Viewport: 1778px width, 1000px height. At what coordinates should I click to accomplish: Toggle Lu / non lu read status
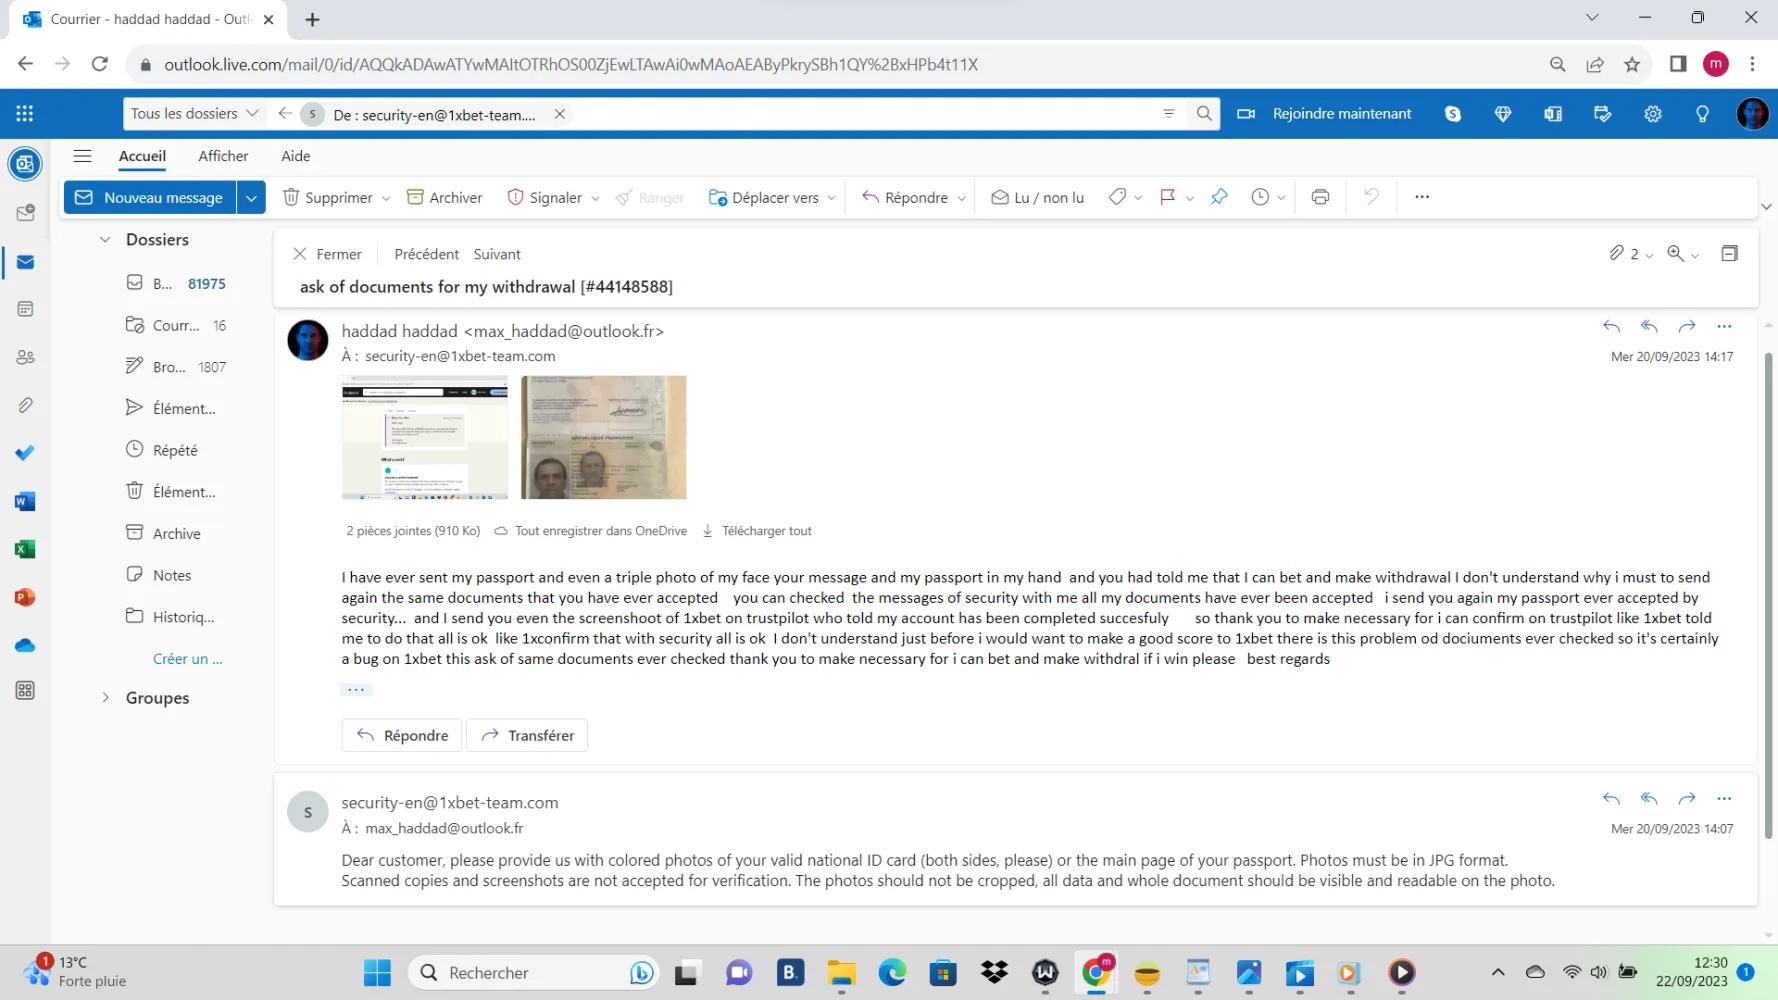click(1037, 197)
